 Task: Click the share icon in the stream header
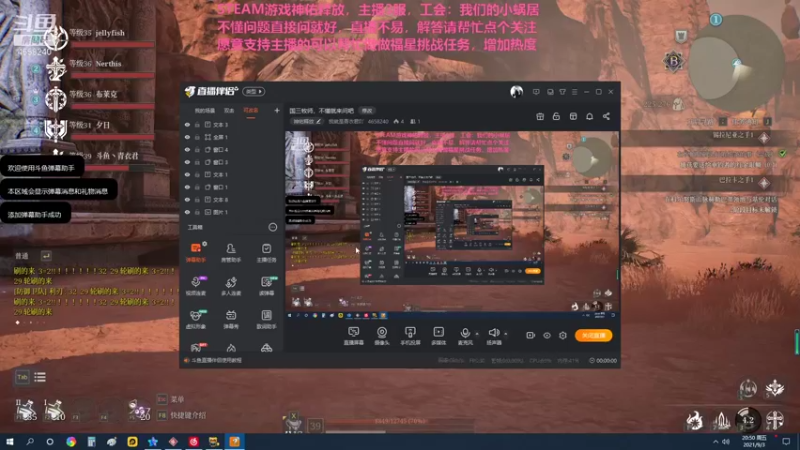(606, 116)
